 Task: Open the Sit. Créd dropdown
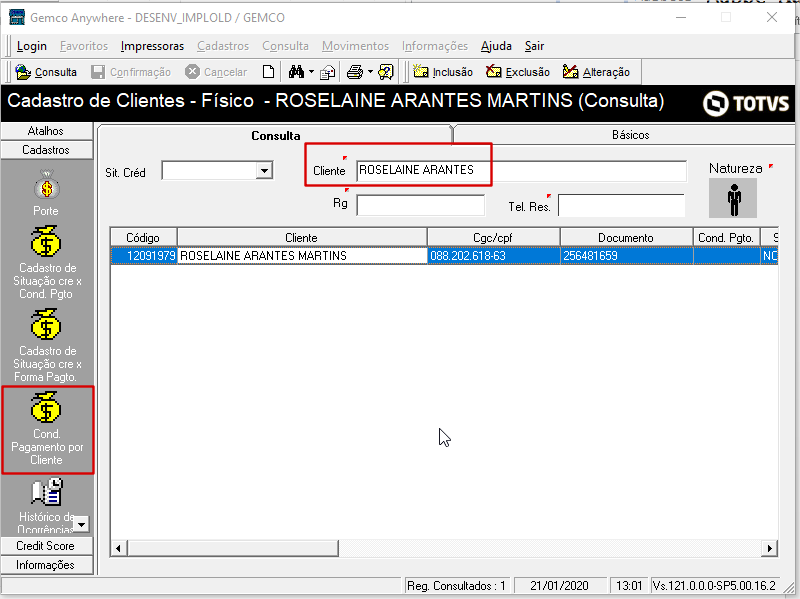[264, 170]
